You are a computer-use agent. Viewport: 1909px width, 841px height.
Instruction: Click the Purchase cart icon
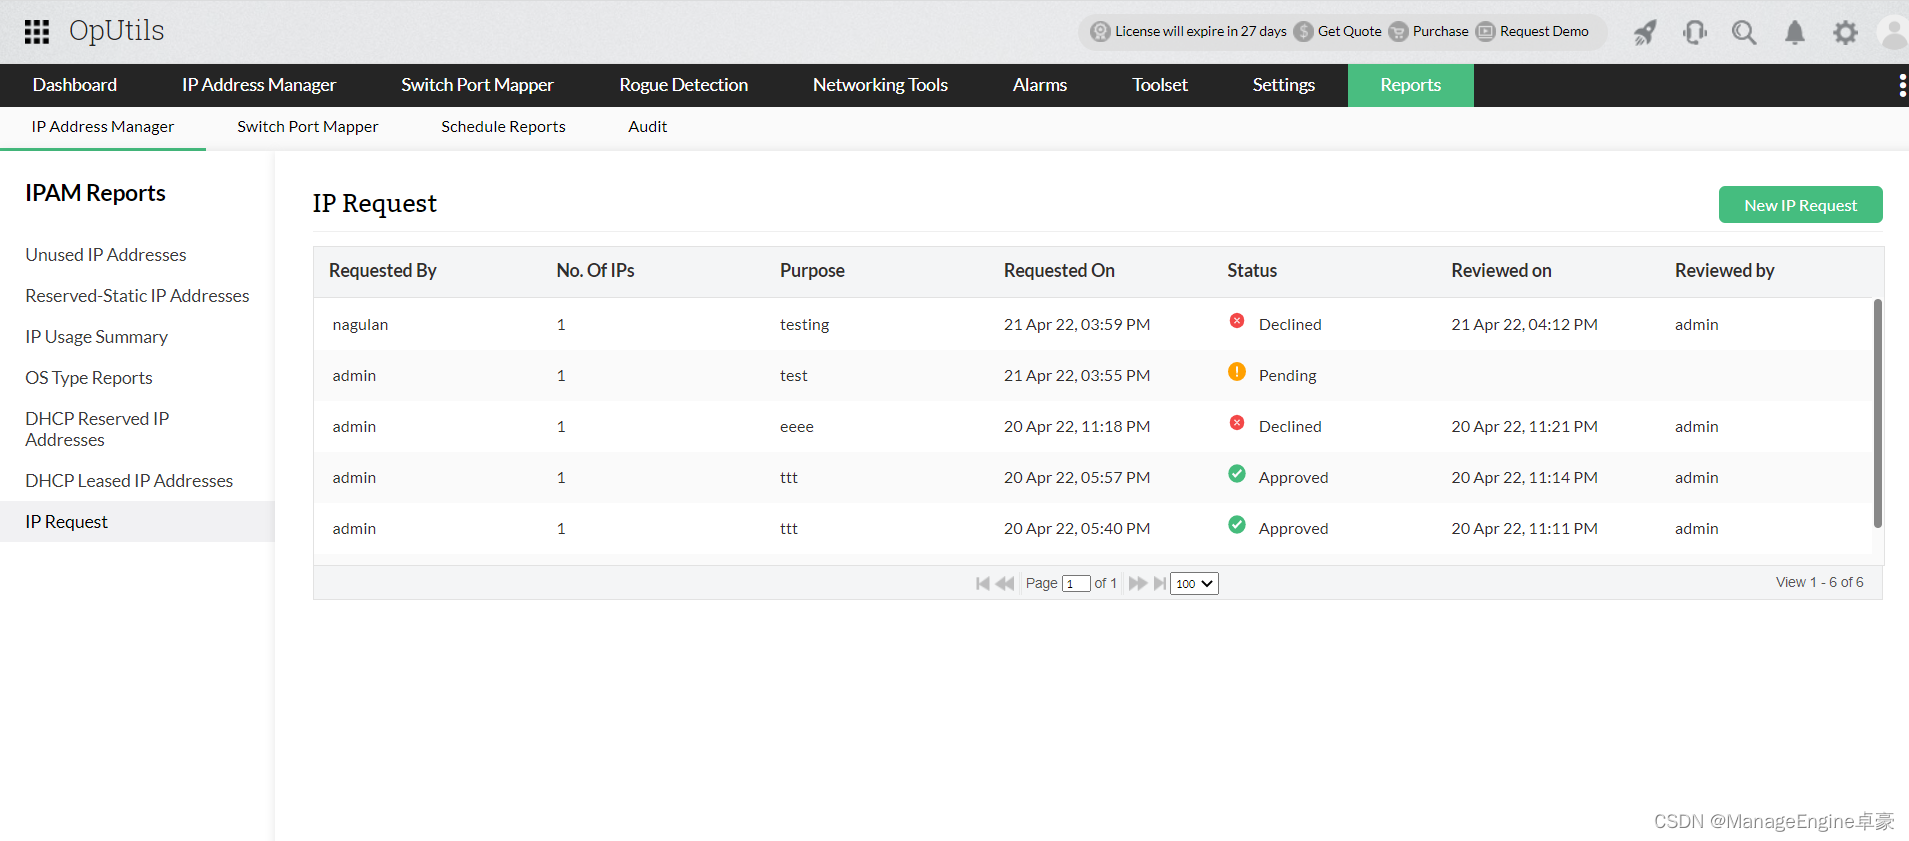pos(1398,31)
